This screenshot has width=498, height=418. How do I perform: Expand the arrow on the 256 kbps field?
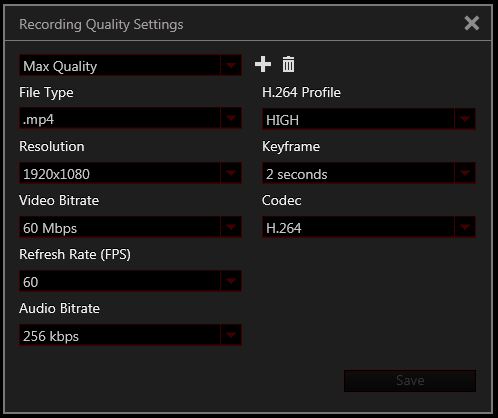pyautogui.click(x=231, y=335)
